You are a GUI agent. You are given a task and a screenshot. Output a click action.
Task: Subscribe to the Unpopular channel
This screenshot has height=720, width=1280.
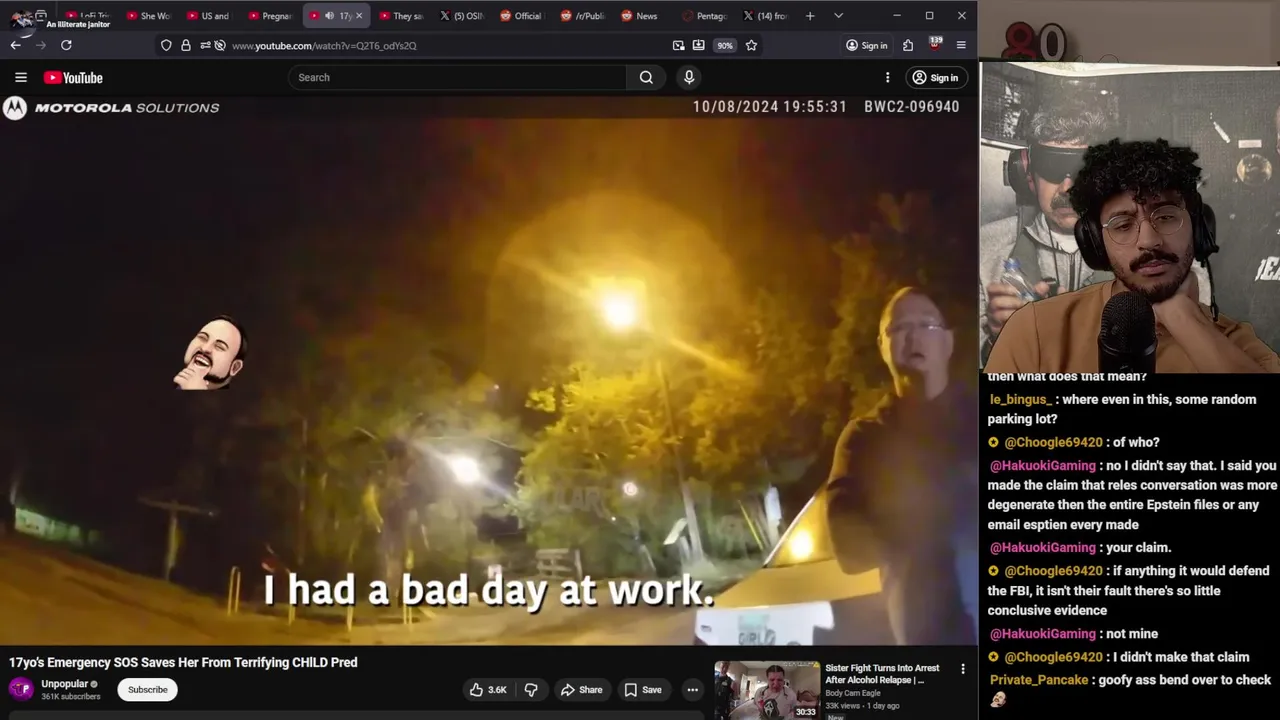147,690
